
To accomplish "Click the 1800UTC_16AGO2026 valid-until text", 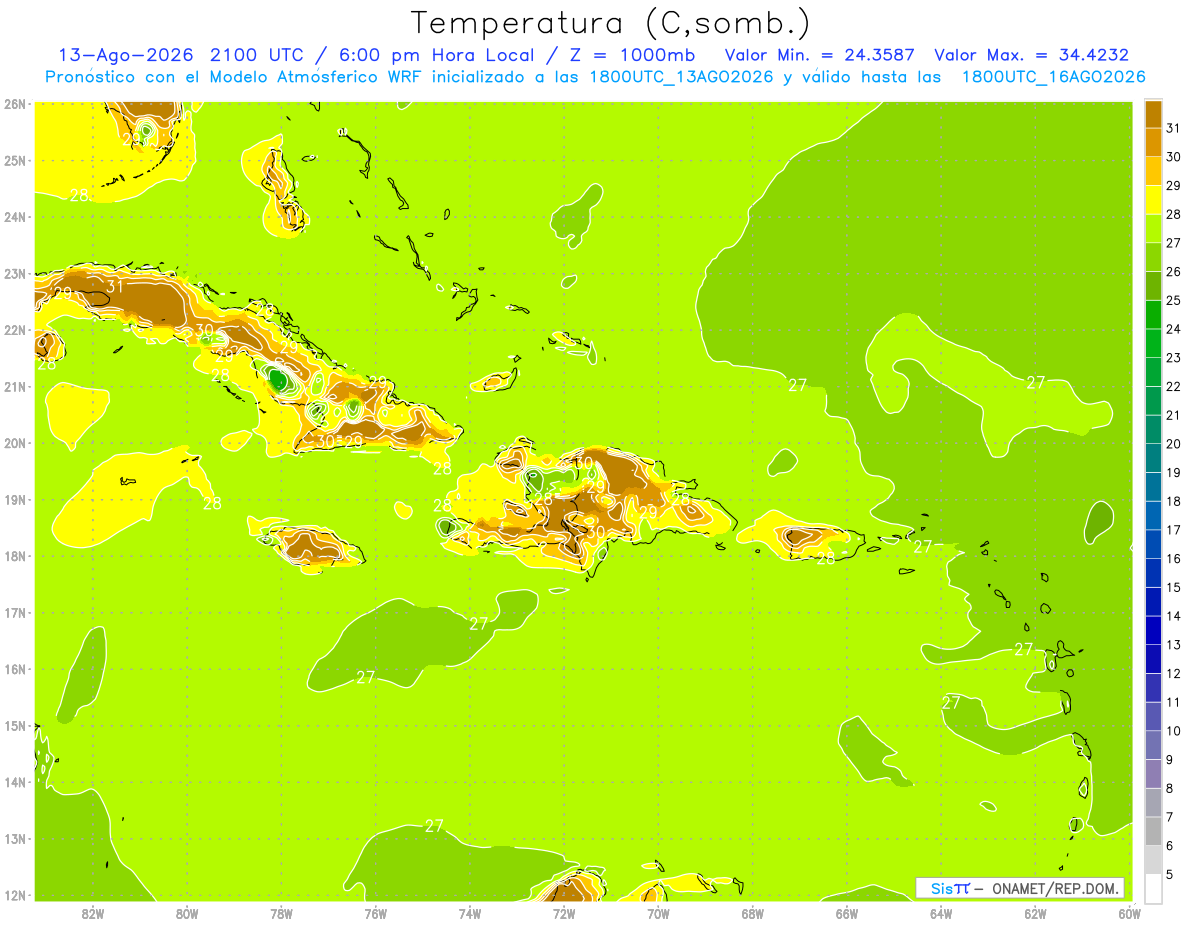I will (x=1053, y=77).
